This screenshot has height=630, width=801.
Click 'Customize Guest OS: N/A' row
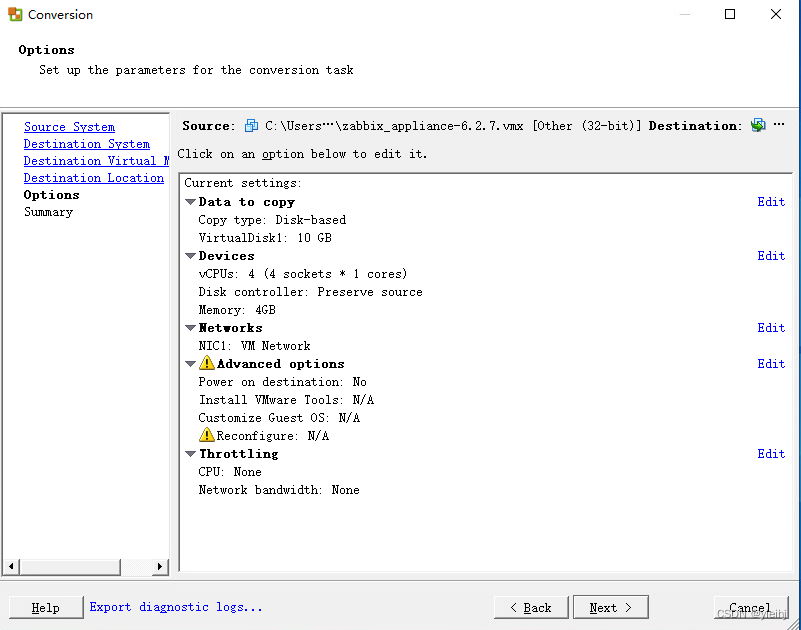click(279, 417)
